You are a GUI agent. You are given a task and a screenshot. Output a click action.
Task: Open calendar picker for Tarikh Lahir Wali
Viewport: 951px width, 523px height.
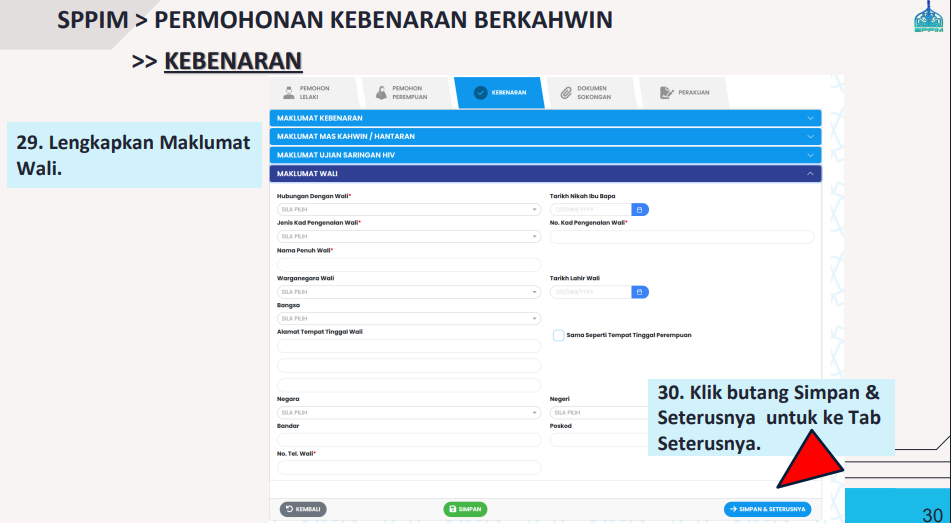point(640,292)
